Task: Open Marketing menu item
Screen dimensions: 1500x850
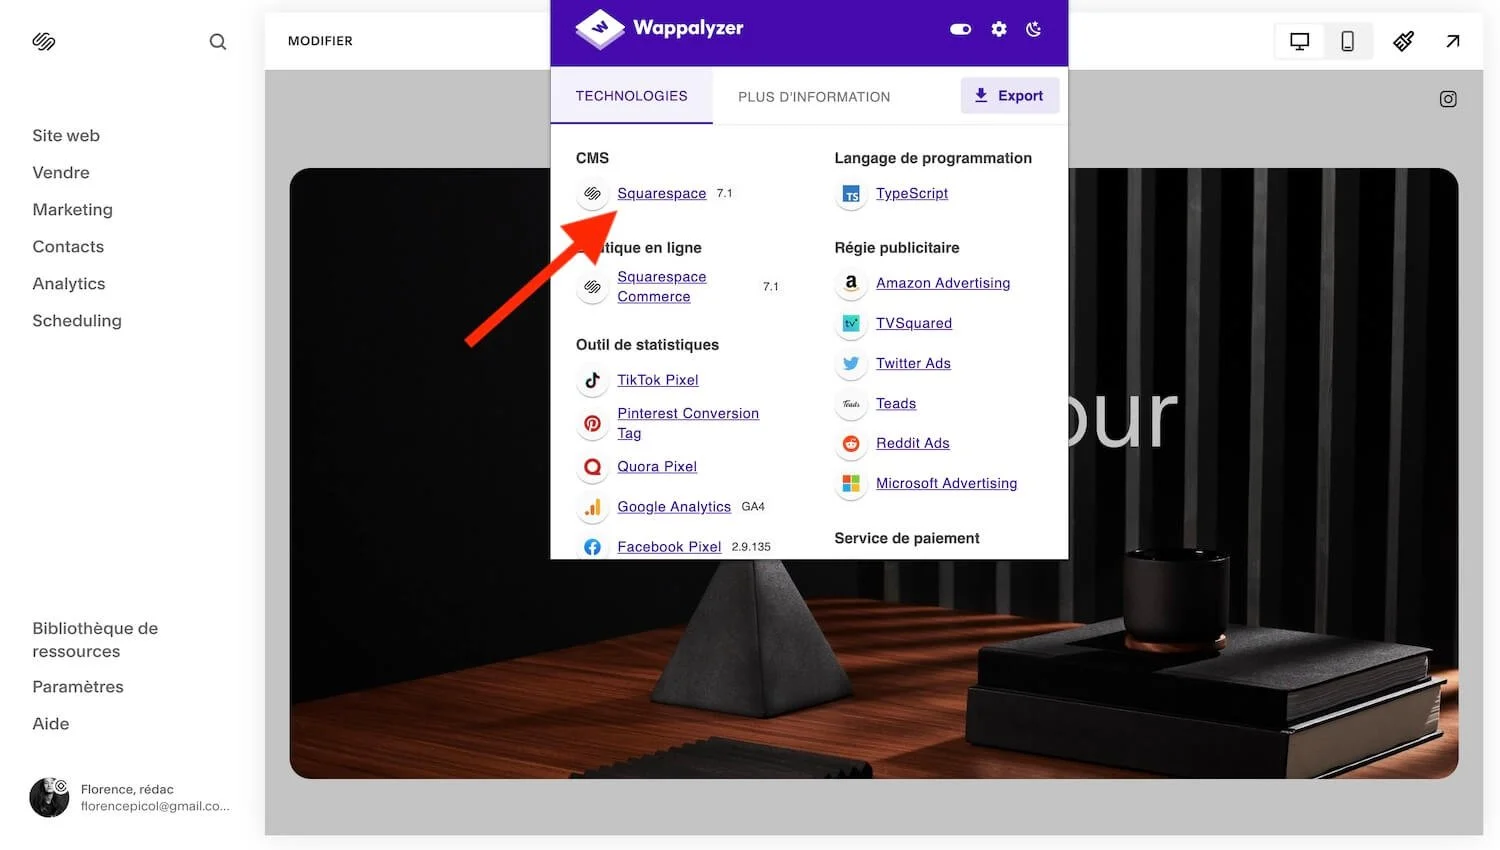Action: click(72, 209)
